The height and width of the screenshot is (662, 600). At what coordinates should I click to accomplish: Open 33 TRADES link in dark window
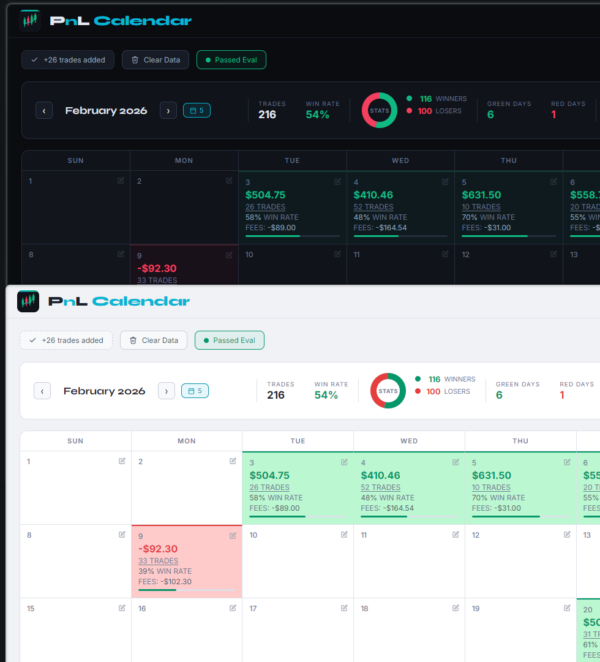tap(157, 280)
